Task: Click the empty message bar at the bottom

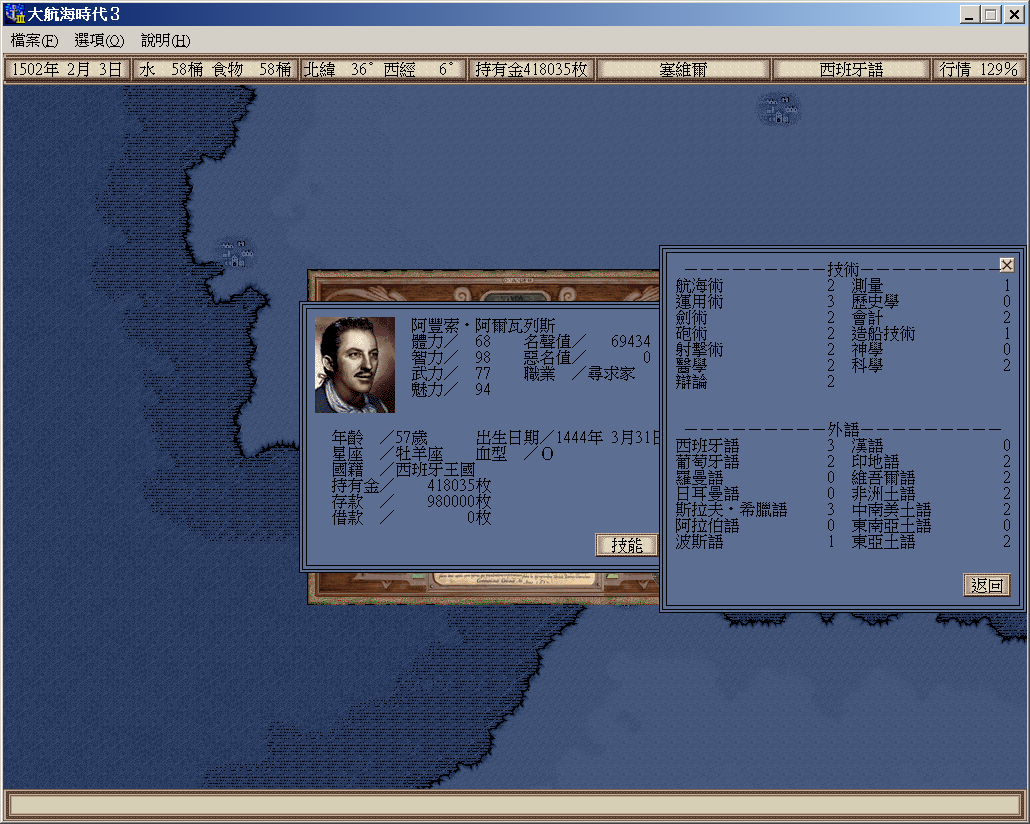Action: 514,804
